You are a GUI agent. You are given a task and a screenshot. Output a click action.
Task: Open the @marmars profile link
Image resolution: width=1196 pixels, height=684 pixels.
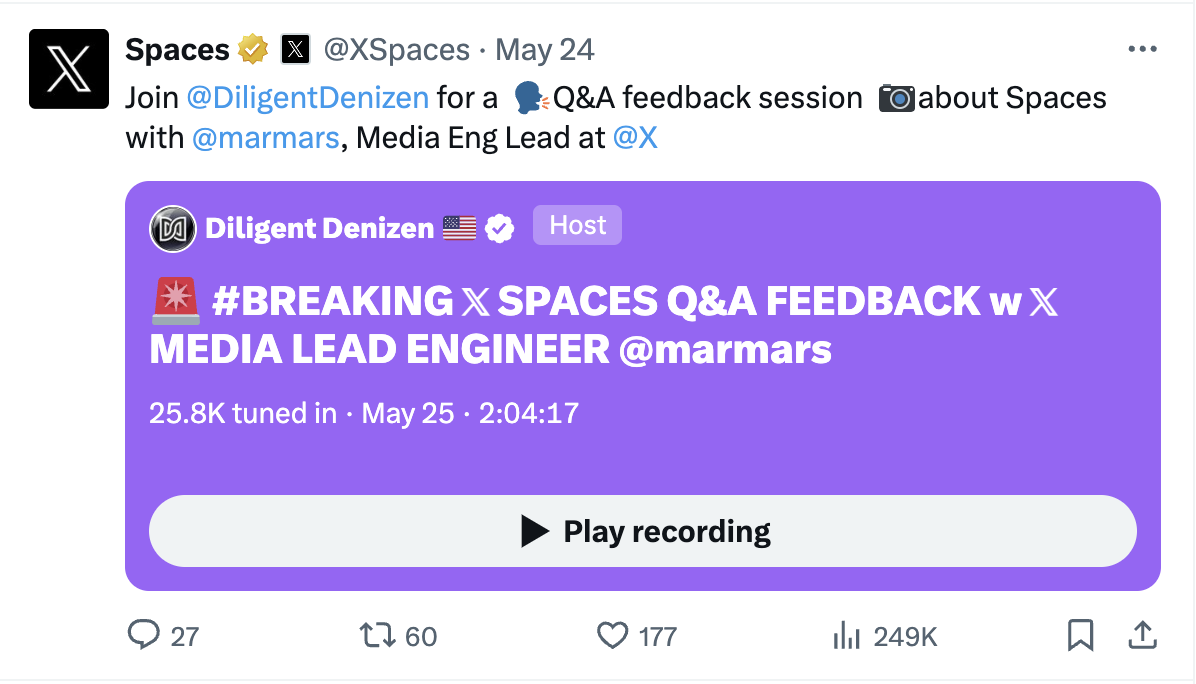pos(266,137)
